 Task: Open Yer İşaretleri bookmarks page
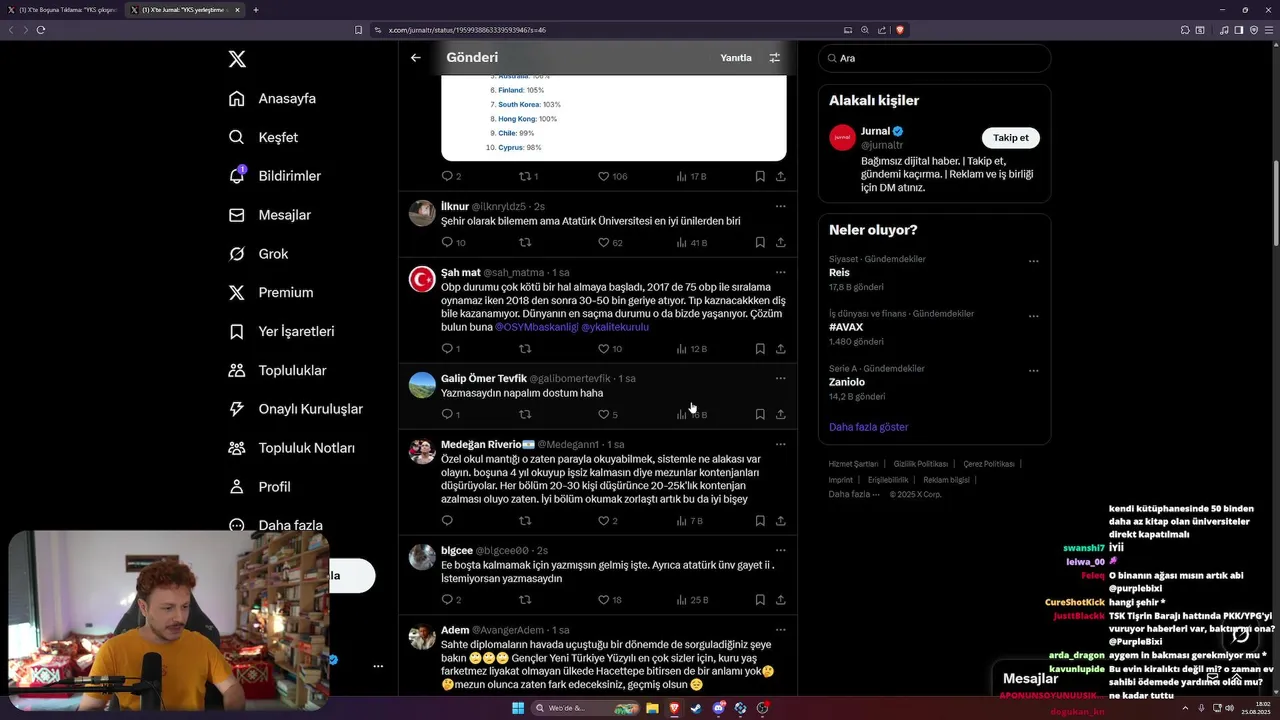281,331
